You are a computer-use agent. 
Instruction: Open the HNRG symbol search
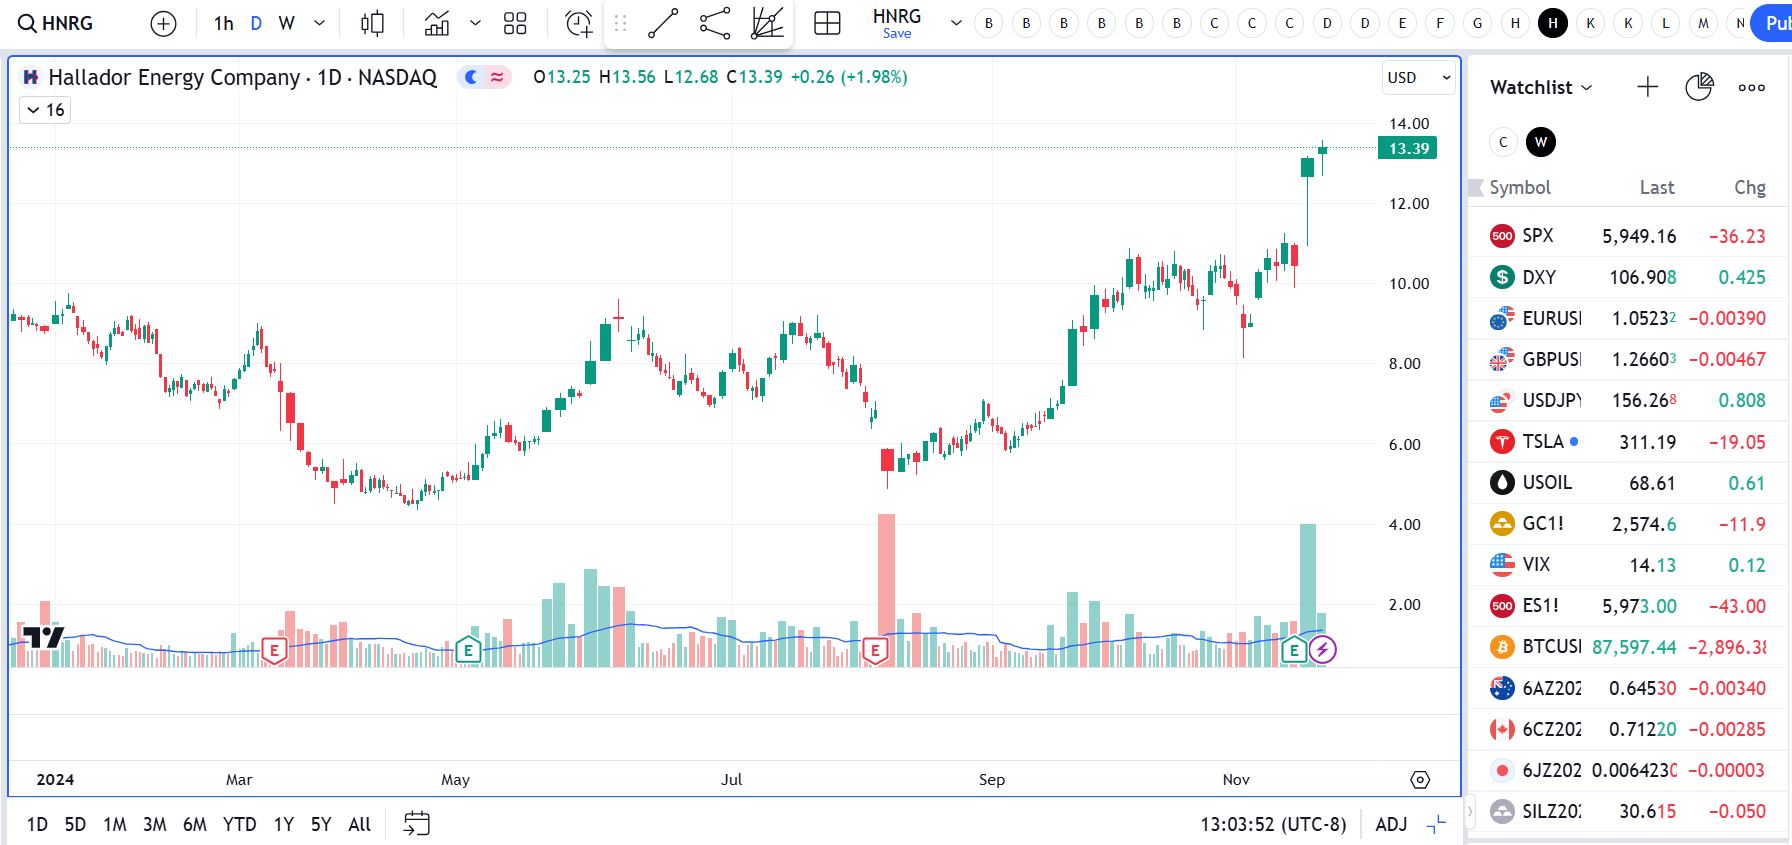pos(56,23)
